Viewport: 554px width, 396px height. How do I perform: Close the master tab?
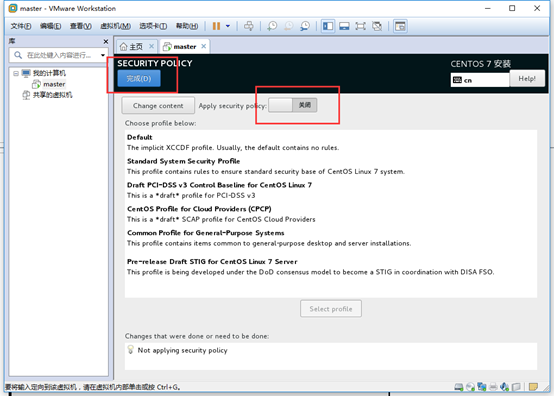point(204,46)
